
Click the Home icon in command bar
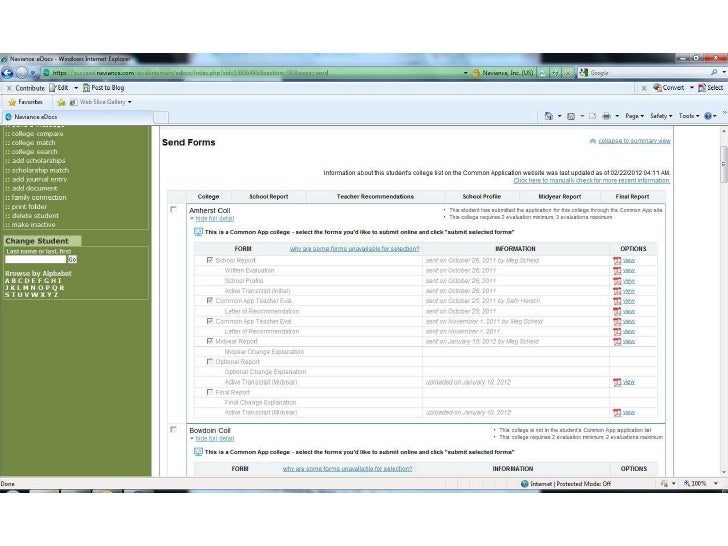548,116
